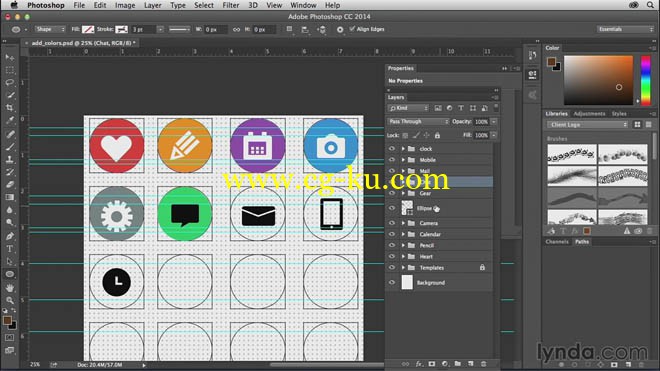The image size is (660, 371).
Task: Toggle the Align Edges checkbox
Action: click(352, 29)
